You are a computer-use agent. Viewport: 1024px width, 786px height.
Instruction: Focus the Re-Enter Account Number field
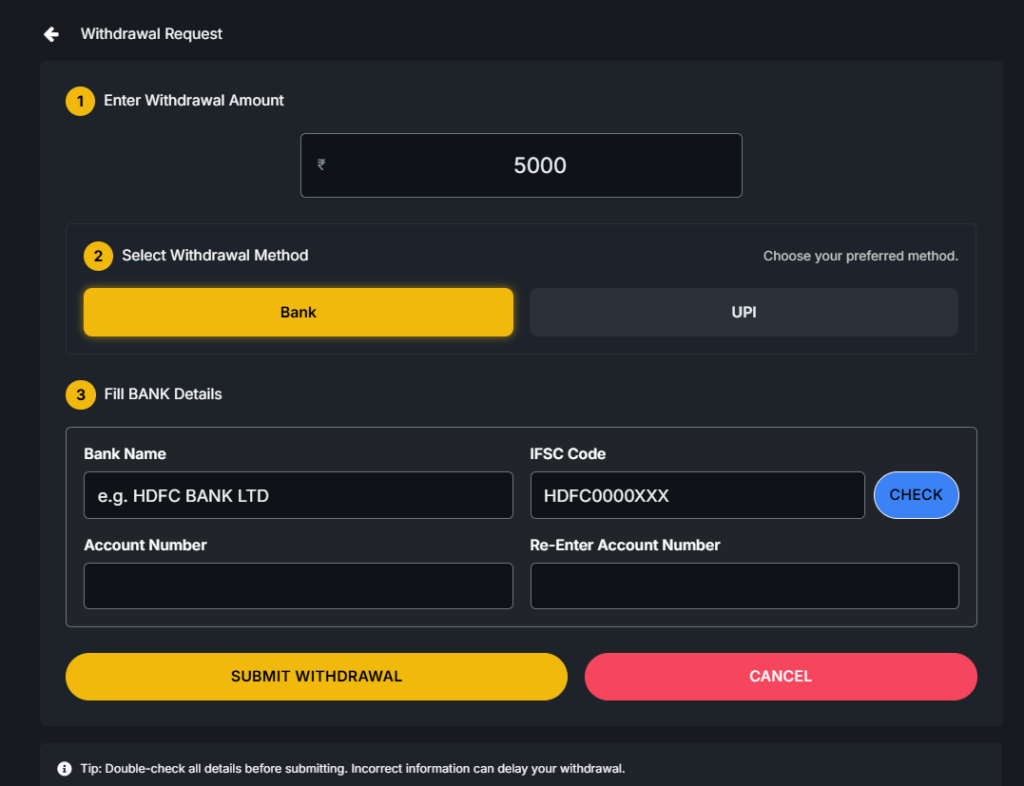coord(744,586)
